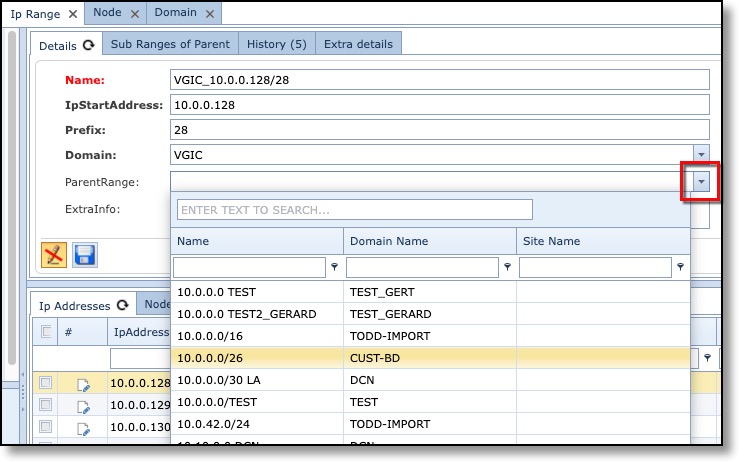This screenshot has height=462, width=739.
Task: Click the filter funnel icon under Domain Name column
Action: coord(507,267)
